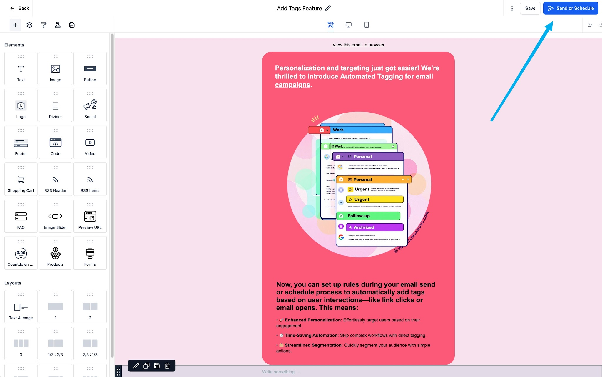Edit the campaign name with pencil icon
Viewport: 602px width, 377px height.
point(328,8)
